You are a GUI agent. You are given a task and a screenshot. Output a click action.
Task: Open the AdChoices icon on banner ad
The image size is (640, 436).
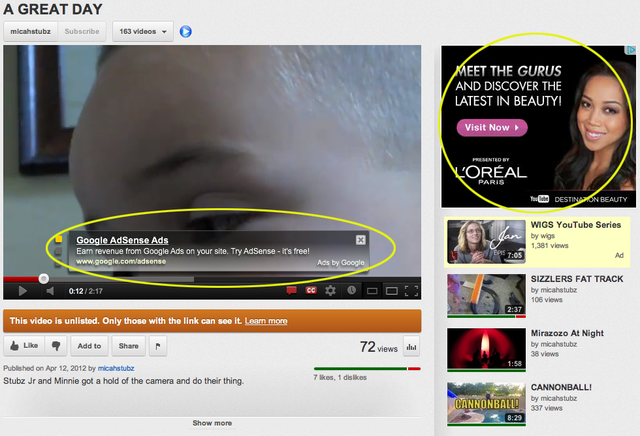[x=631, y=50]
